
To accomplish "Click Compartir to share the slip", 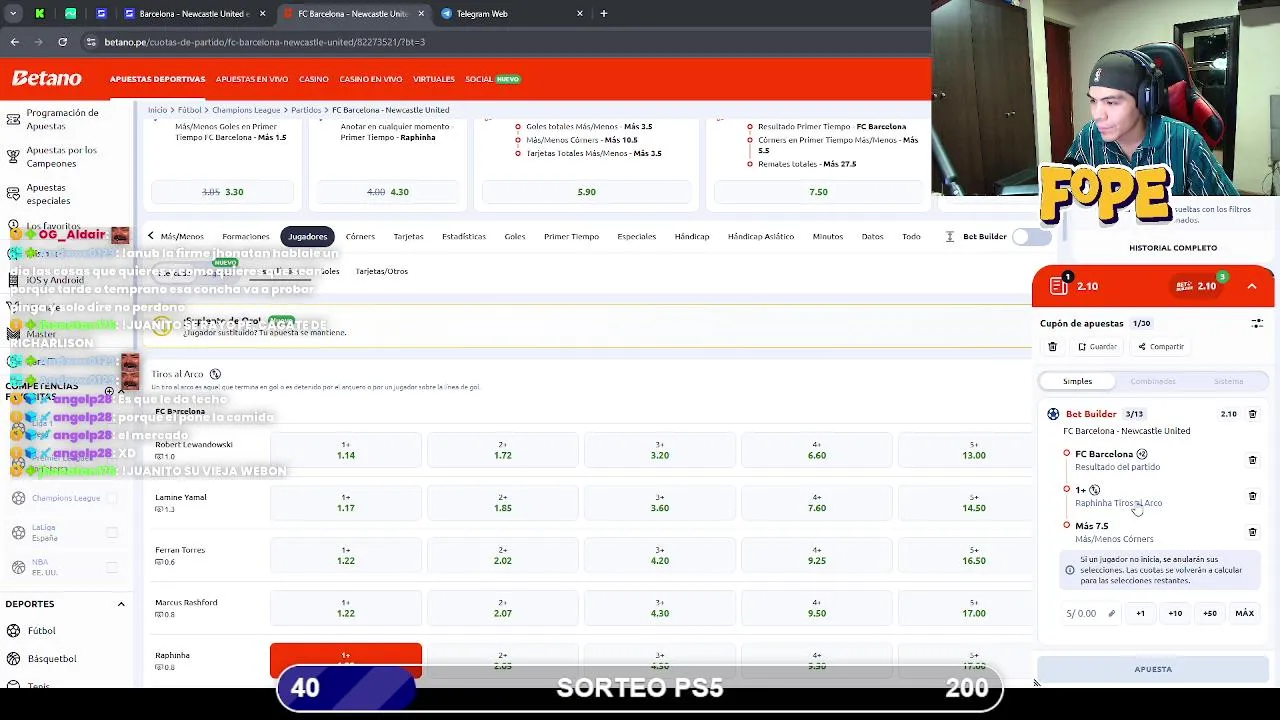I will tap(1161, 347).
